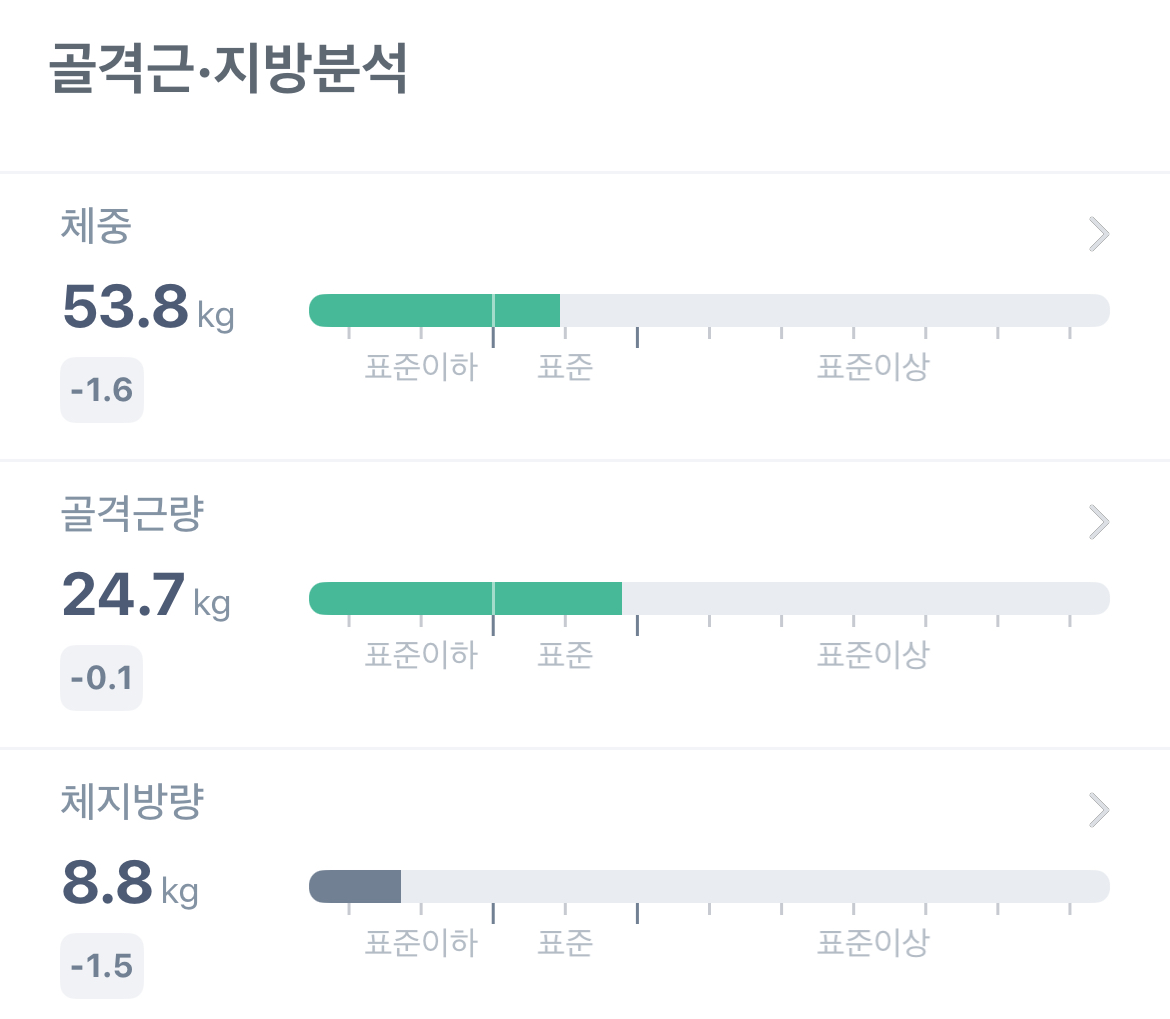Image resolution: width=1170 pixels, height=1019 pixels.
Task: Select the -1.6 weight change badge
Action: 101,390
